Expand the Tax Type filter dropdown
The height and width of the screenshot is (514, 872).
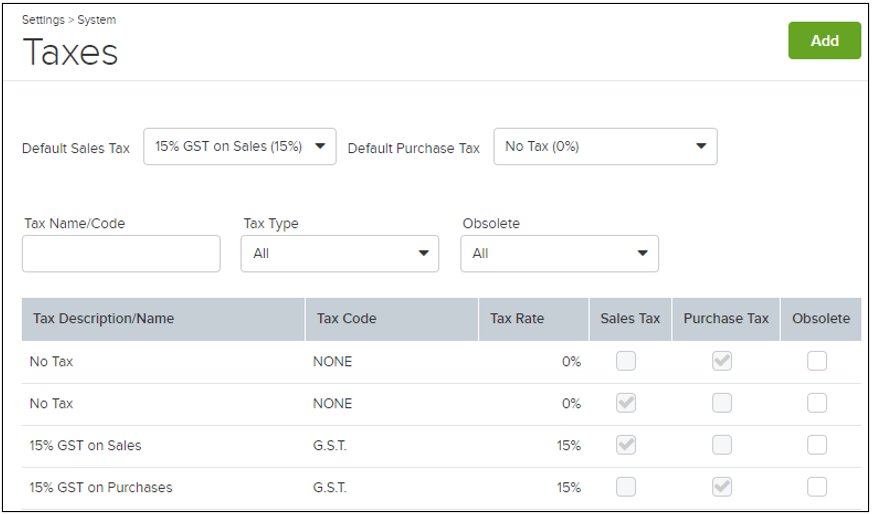(x=340, y=254)
